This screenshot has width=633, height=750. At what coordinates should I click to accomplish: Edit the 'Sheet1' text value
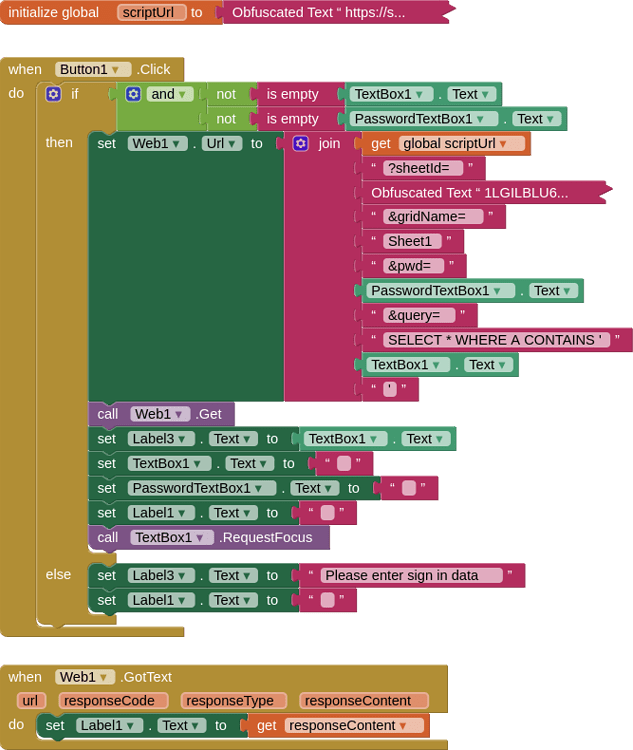pos(411,241)
